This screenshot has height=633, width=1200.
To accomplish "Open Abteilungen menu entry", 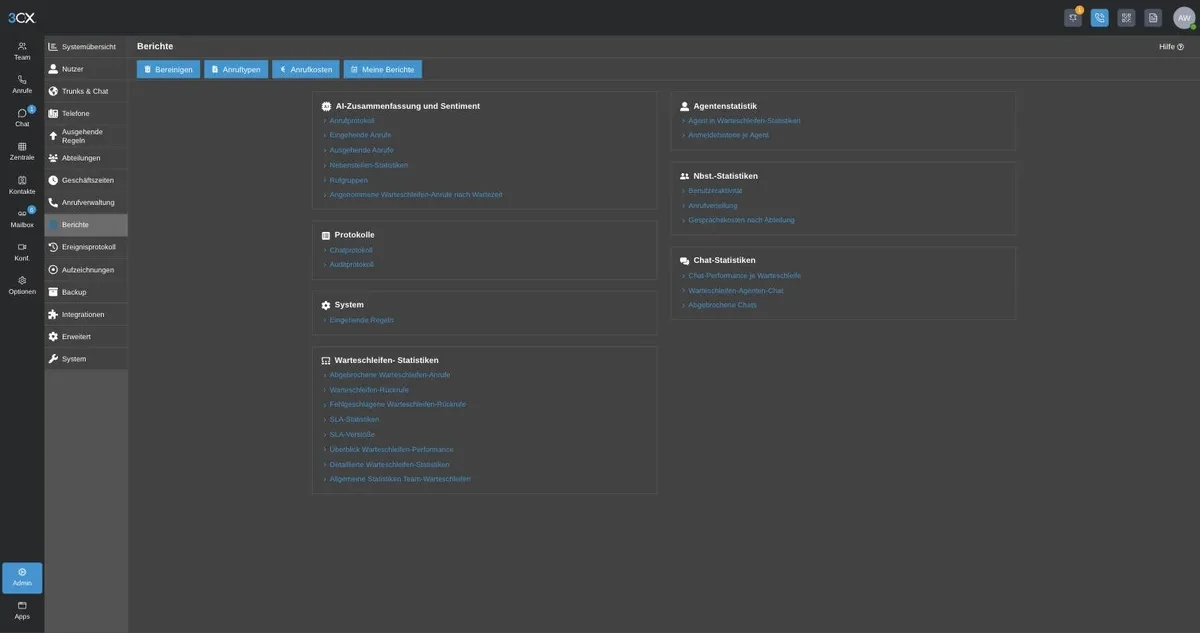I will [86, 158].
